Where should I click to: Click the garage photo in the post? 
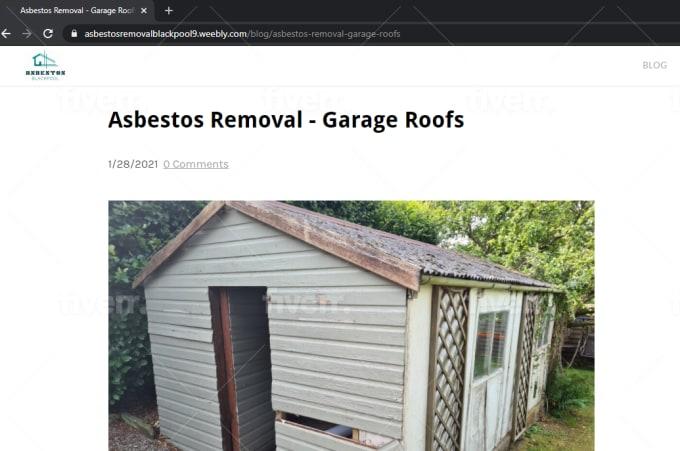(351, 326)
